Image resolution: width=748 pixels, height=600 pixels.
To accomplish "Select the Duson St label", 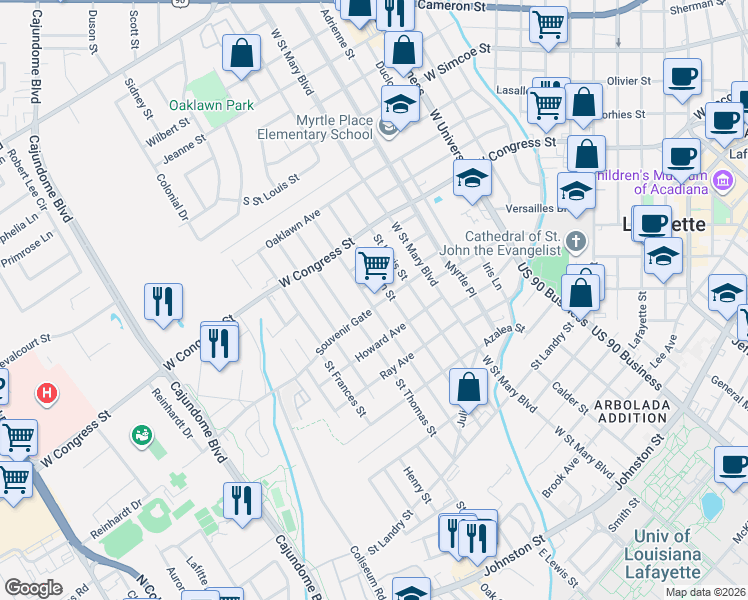I will point(93,31).
